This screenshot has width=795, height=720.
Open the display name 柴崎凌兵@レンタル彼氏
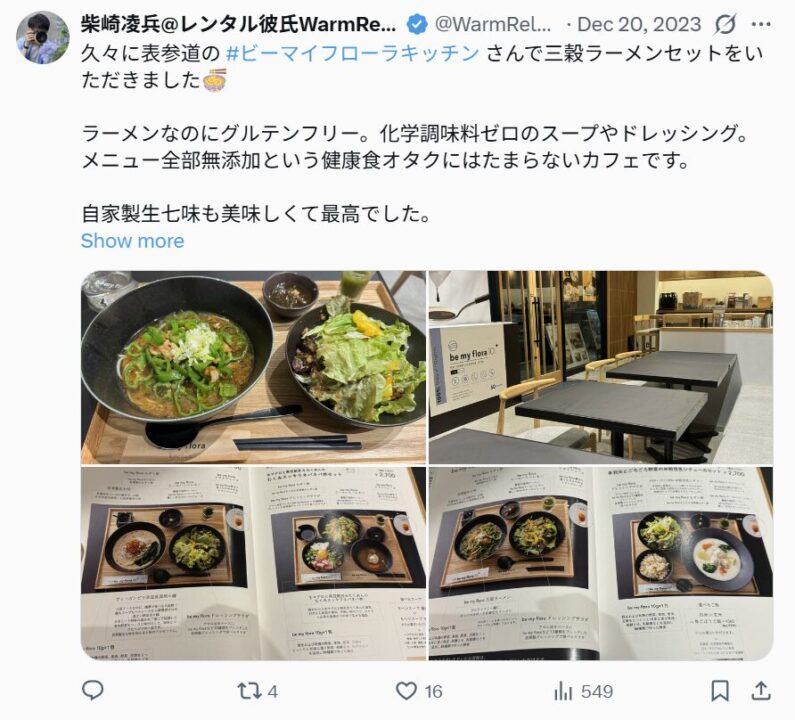238,24
